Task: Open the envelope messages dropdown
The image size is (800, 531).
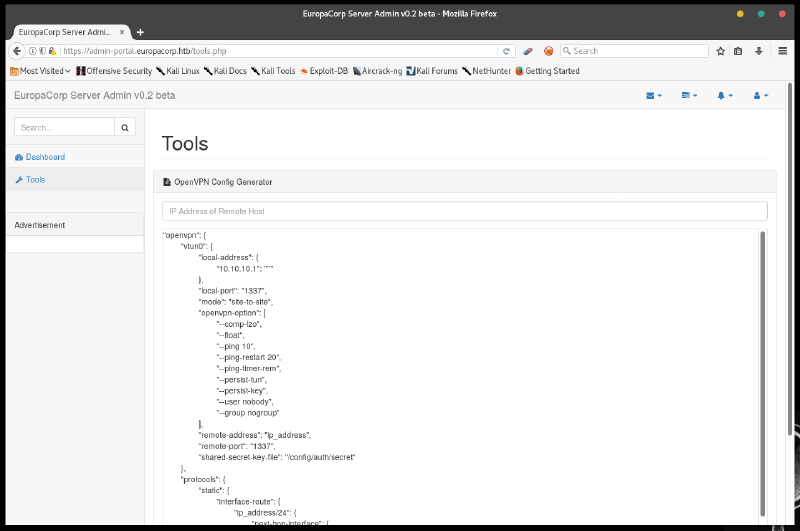Action: tap(654, 96)
